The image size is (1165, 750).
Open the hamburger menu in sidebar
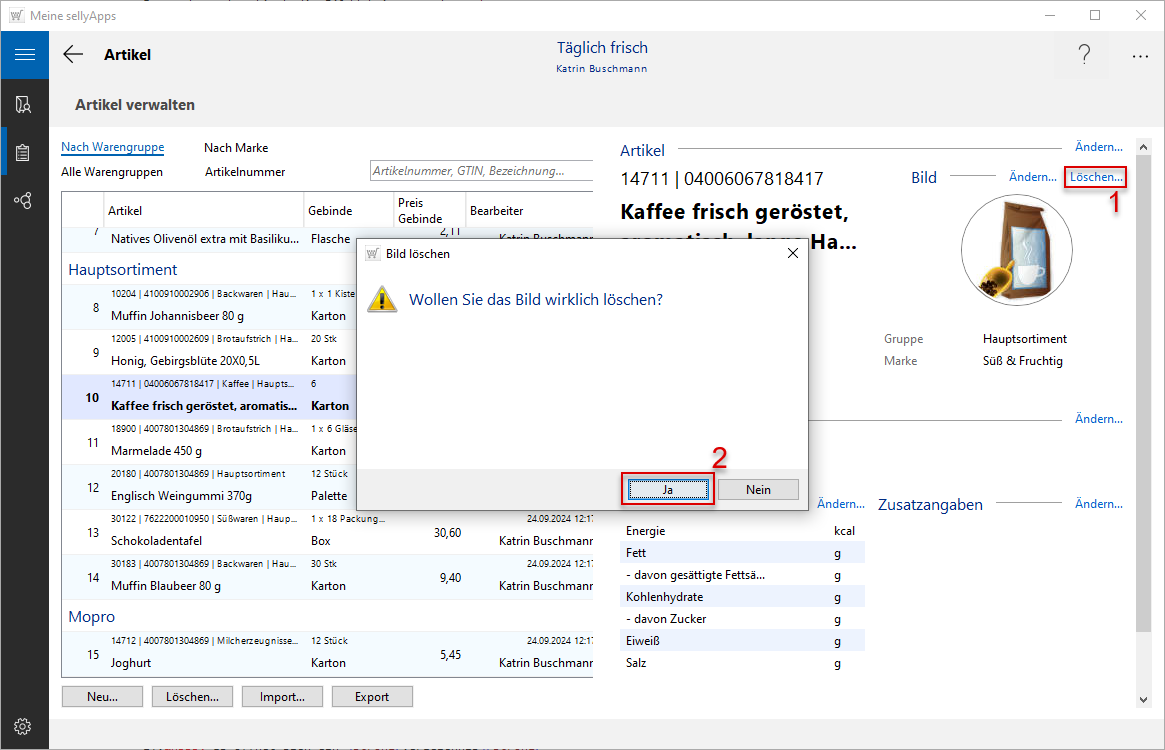pyautogui.click(x=24, y=55)
